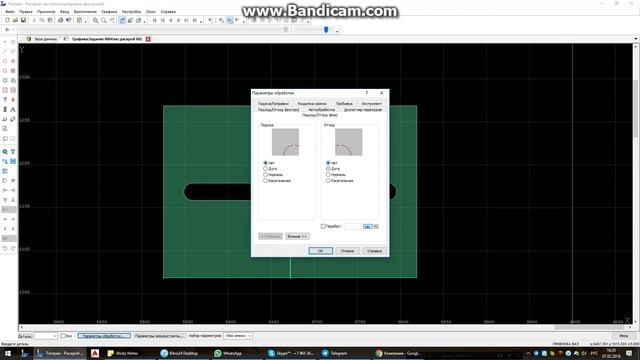Switch to the 'Пробивка' dialog tab

344,104
